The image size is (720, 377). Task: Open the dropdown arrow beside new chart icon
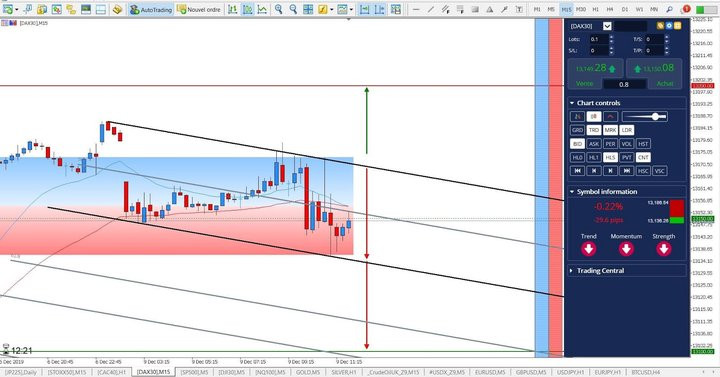pyautogui.click(x=17, y=9)
